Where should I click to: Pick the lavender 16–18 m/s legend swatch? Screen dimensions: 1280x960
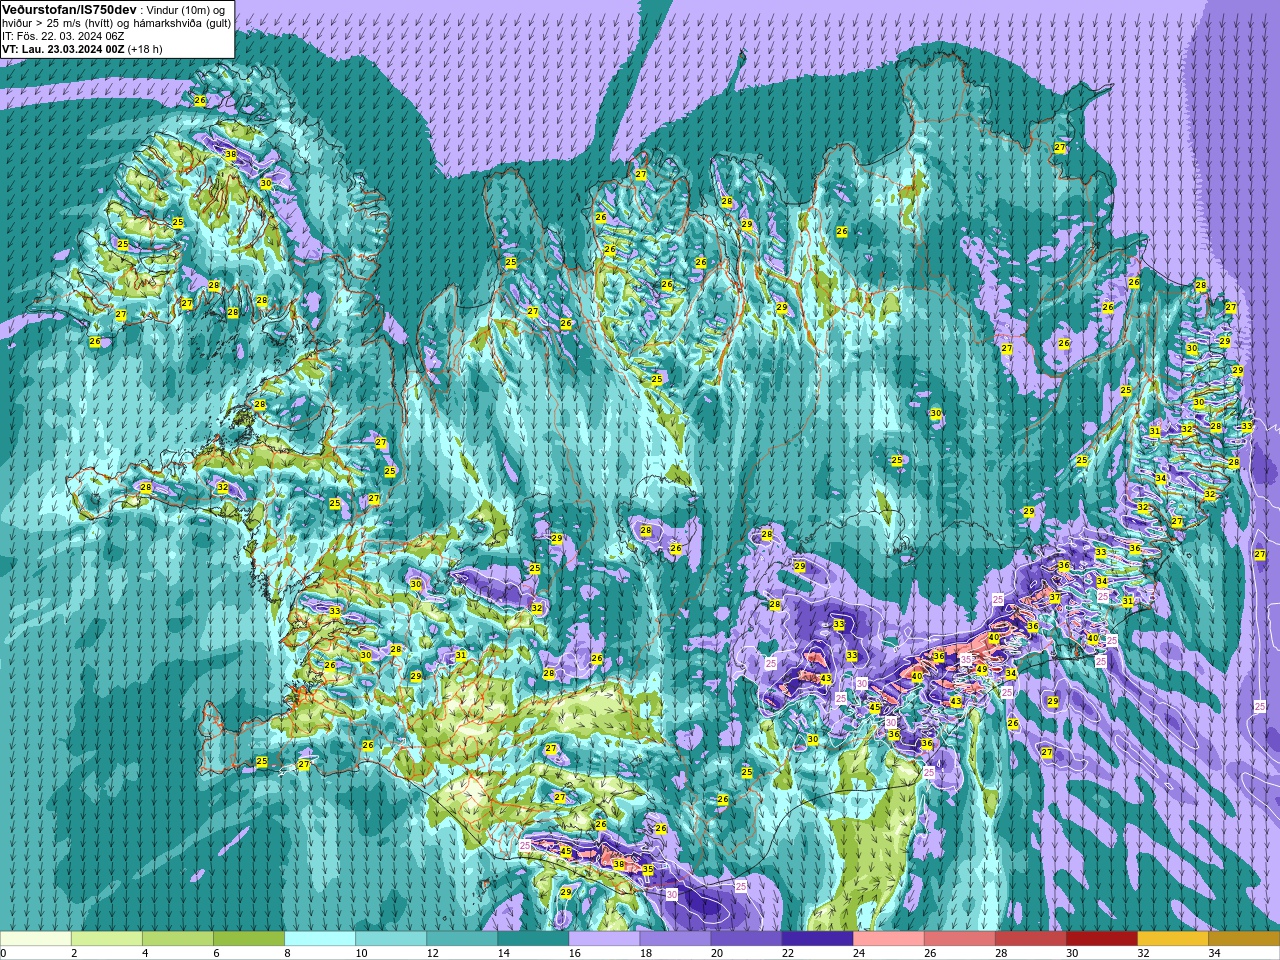604,939
